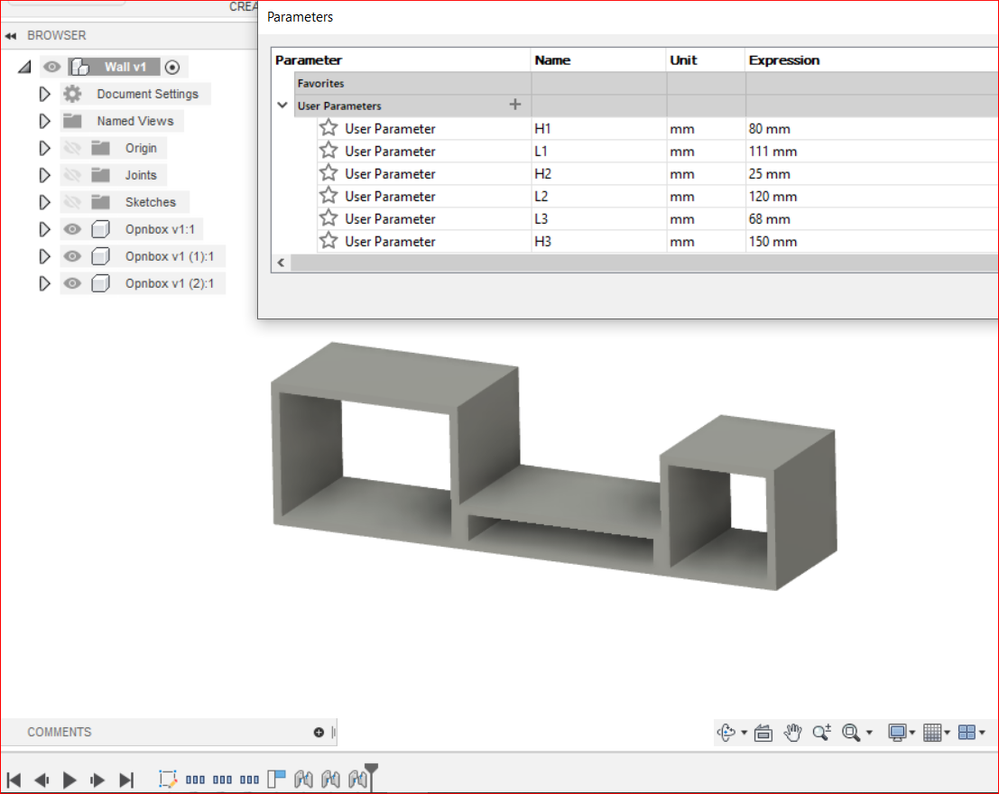Screen dimensions: 999x794
Task: Hide the Opnbox v1 (1):1 component
Action: click(73, 256)
